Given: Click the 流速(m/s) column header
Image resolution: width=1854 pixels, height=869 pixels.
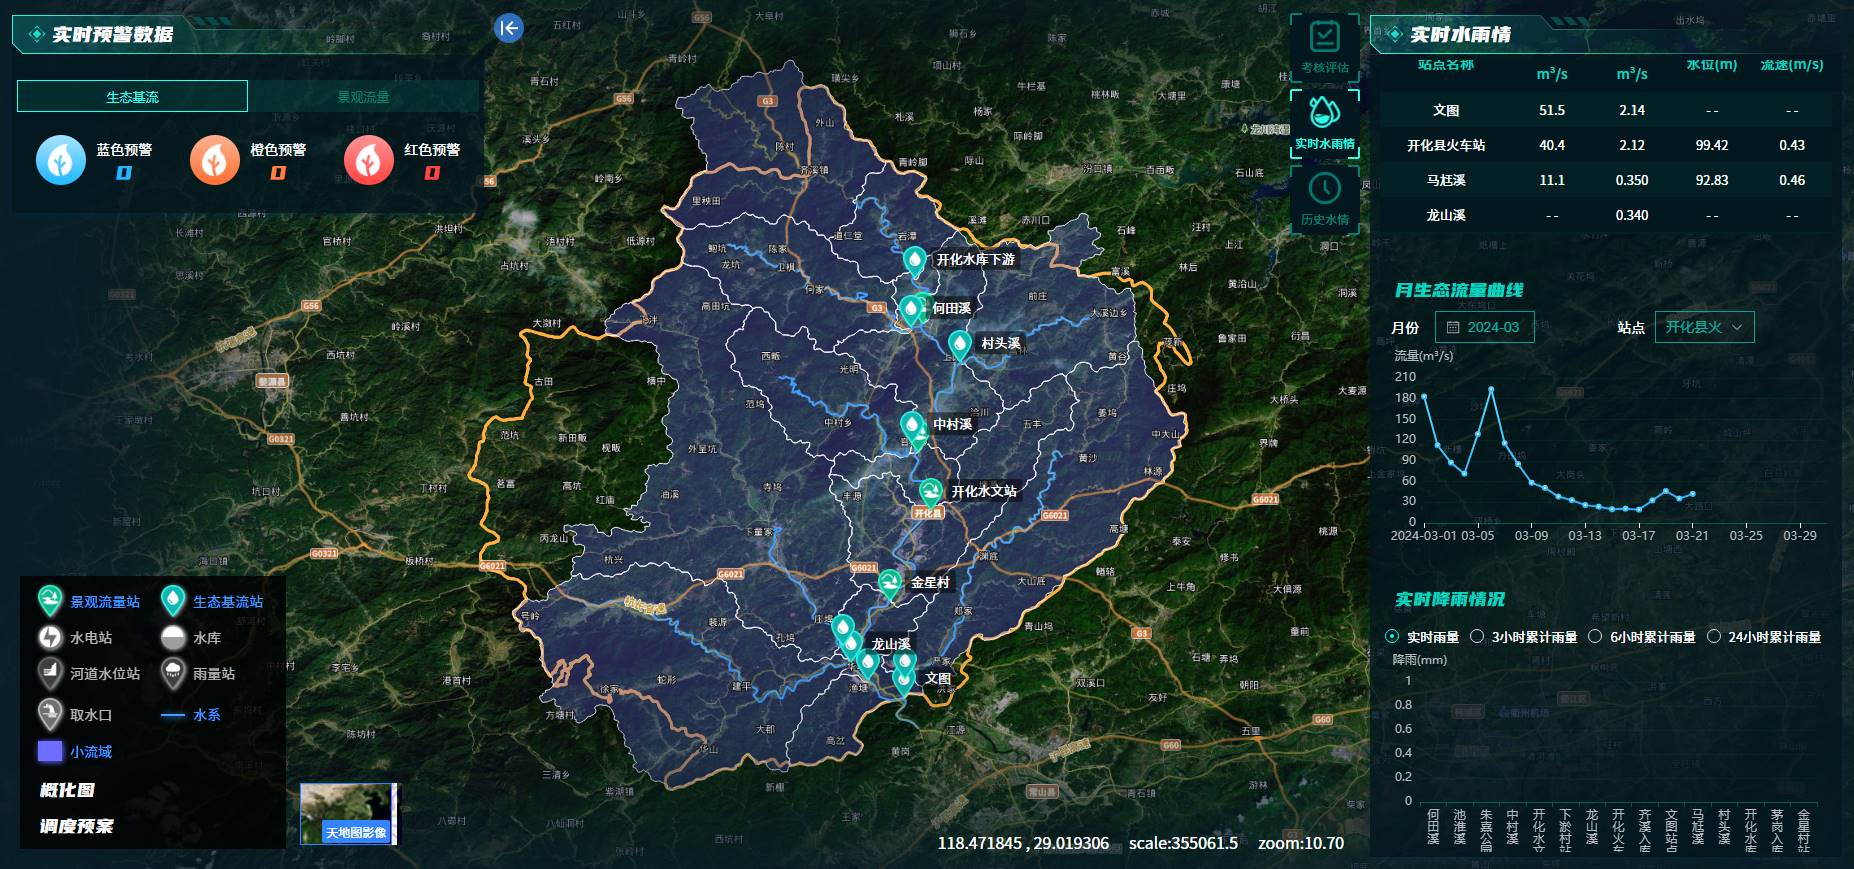Looking at the screenshot, I should 1792,65.
